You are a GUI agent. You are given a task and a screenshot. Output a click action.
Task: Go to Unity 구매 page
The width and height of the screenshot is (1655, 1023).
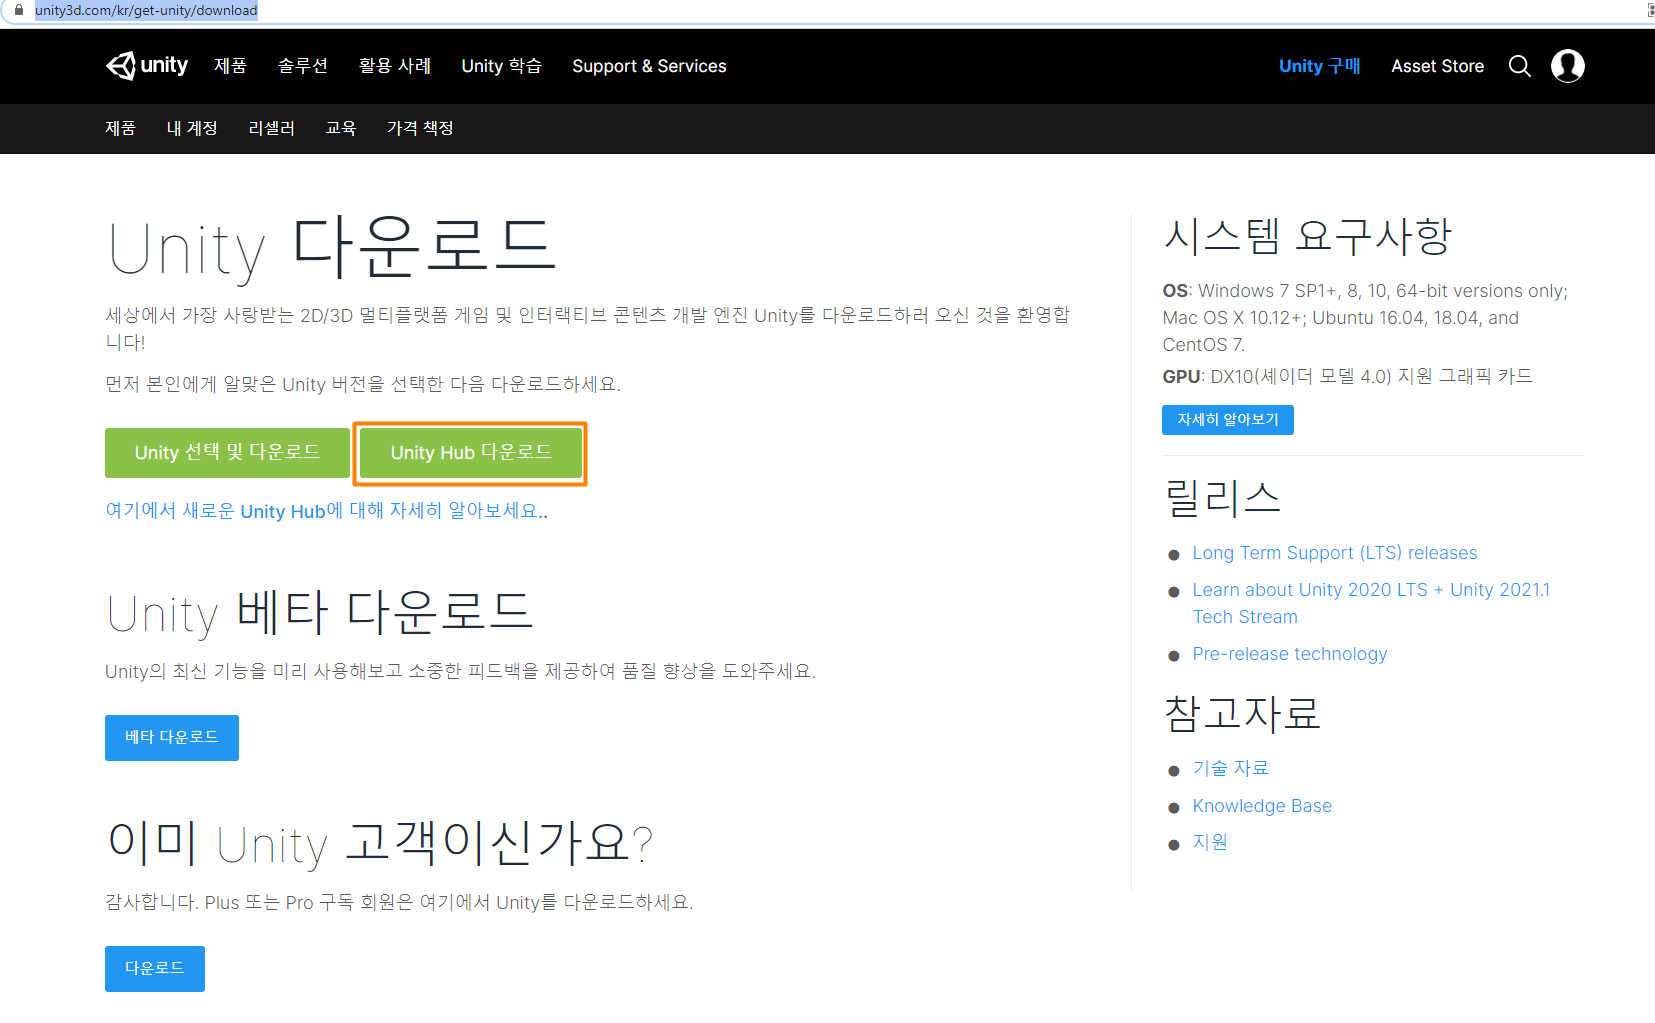pyautogui.click(x=1319, y=66)
